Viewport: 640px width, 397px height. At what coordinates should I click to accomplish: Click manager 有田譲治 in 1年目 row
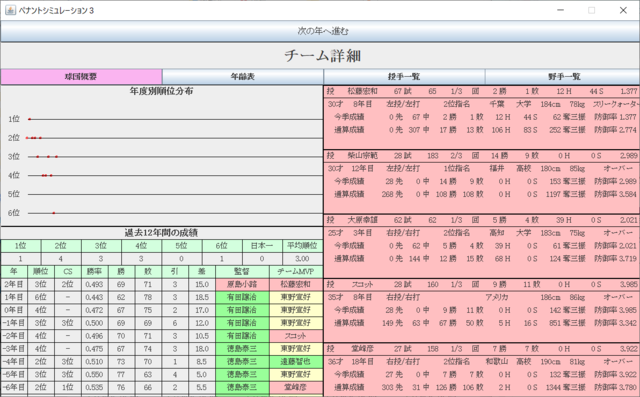pyautogui.click(x=242, y=297)
